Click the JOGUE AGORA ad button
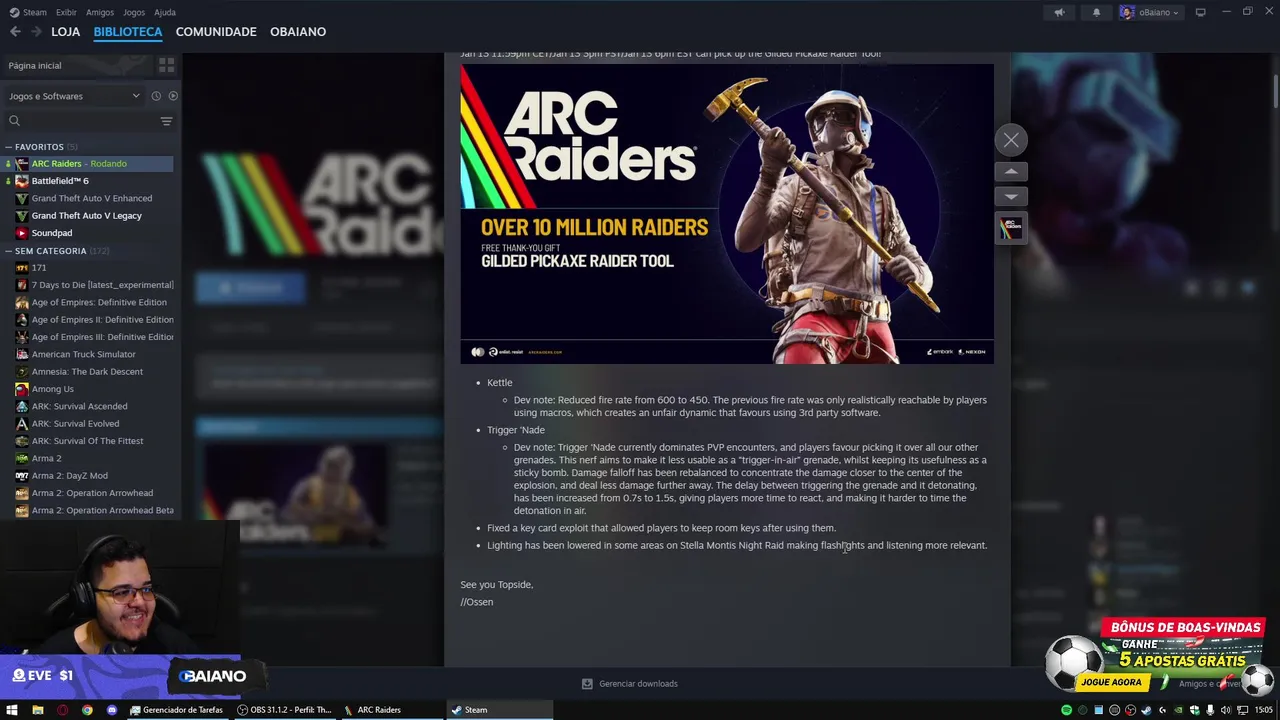This screenshot has width=1280, height=720. [x=1111, y=682]
